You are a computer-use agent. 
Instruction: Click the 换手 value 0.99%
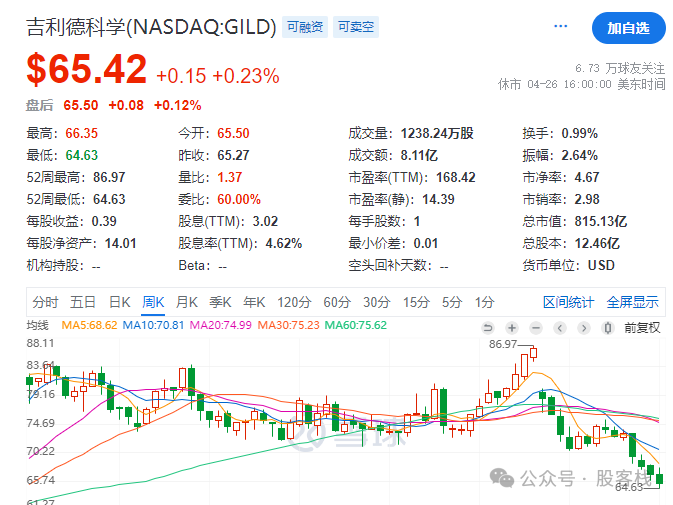(x=579, y=133)
